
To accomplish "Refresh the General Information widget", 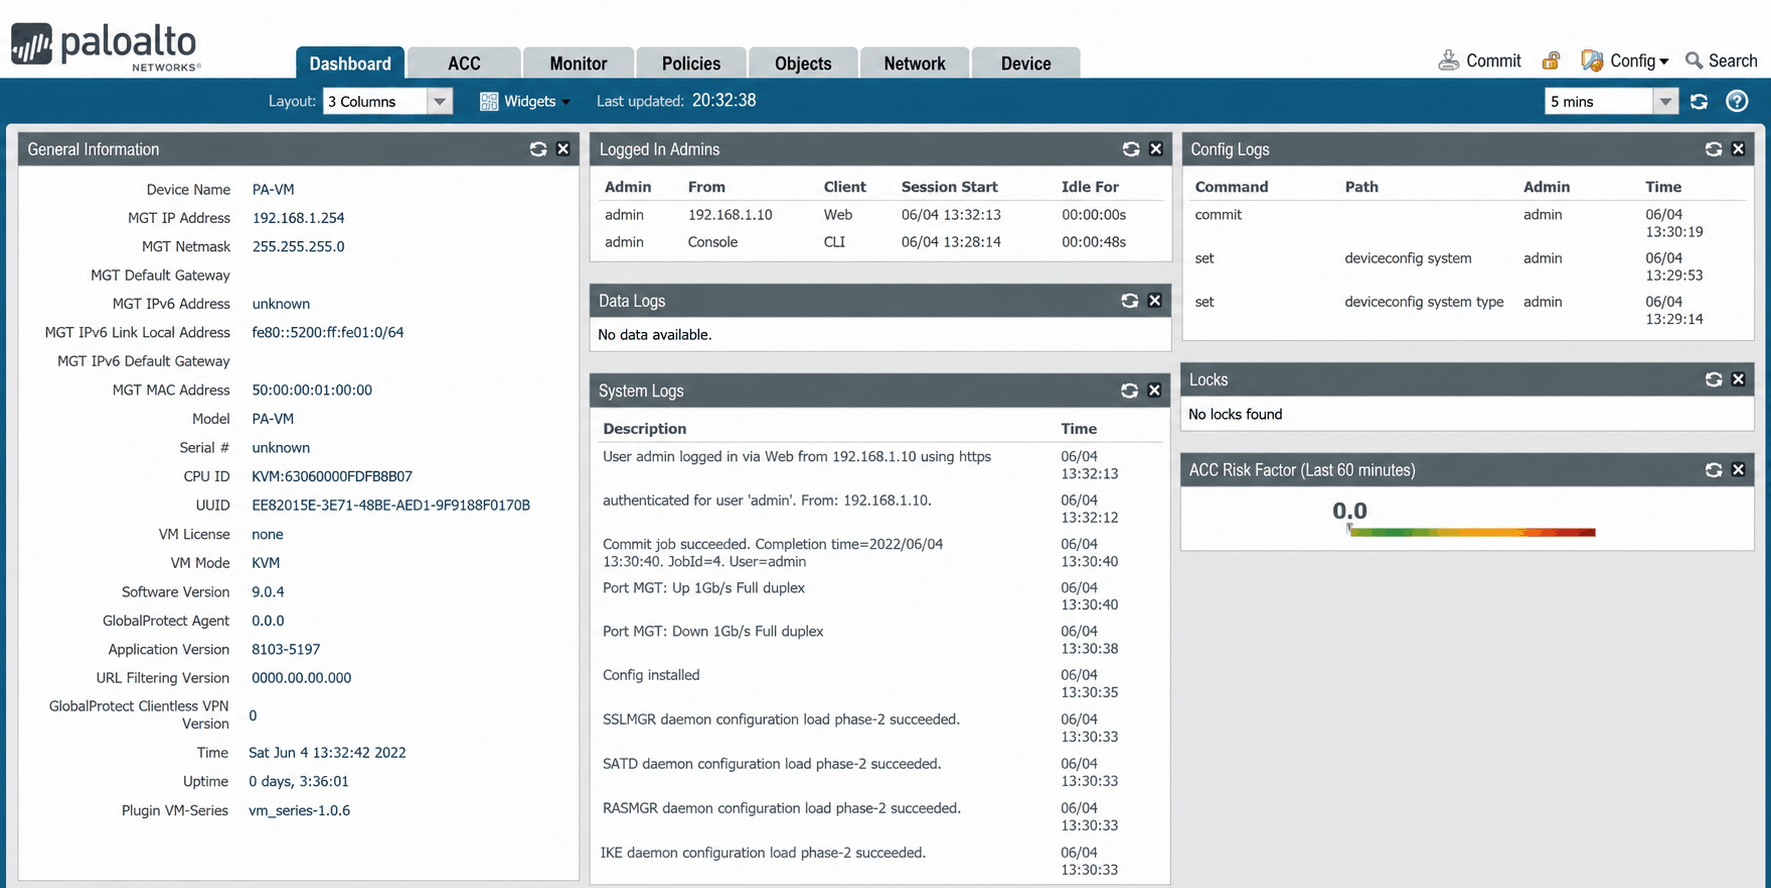I will pos(538,149).
